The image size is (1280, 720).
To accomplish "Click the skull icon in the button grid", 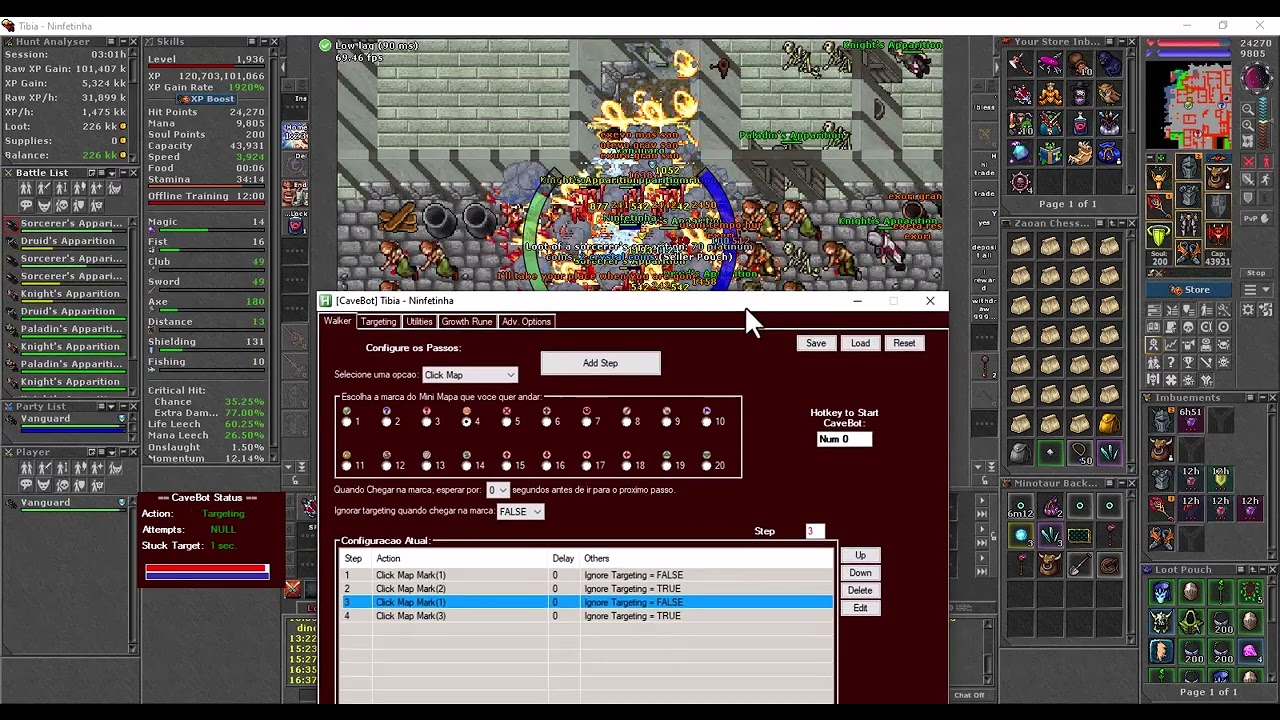I will 1187,326.
